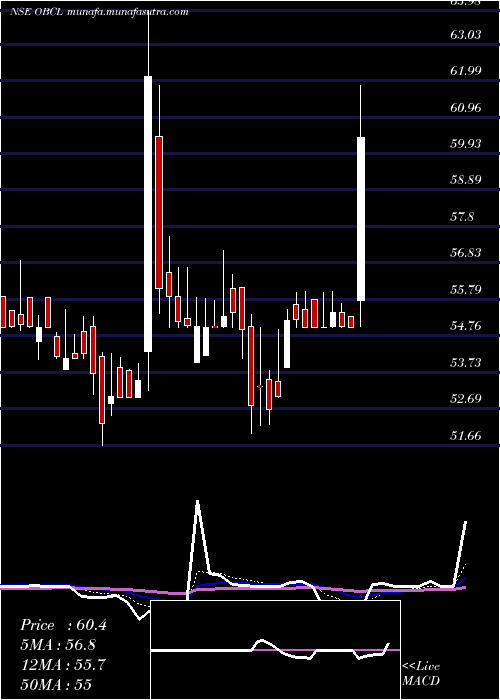
Task: Click the 55.79 price axis label
Action: pyautogui.click(x=466, y=289)
